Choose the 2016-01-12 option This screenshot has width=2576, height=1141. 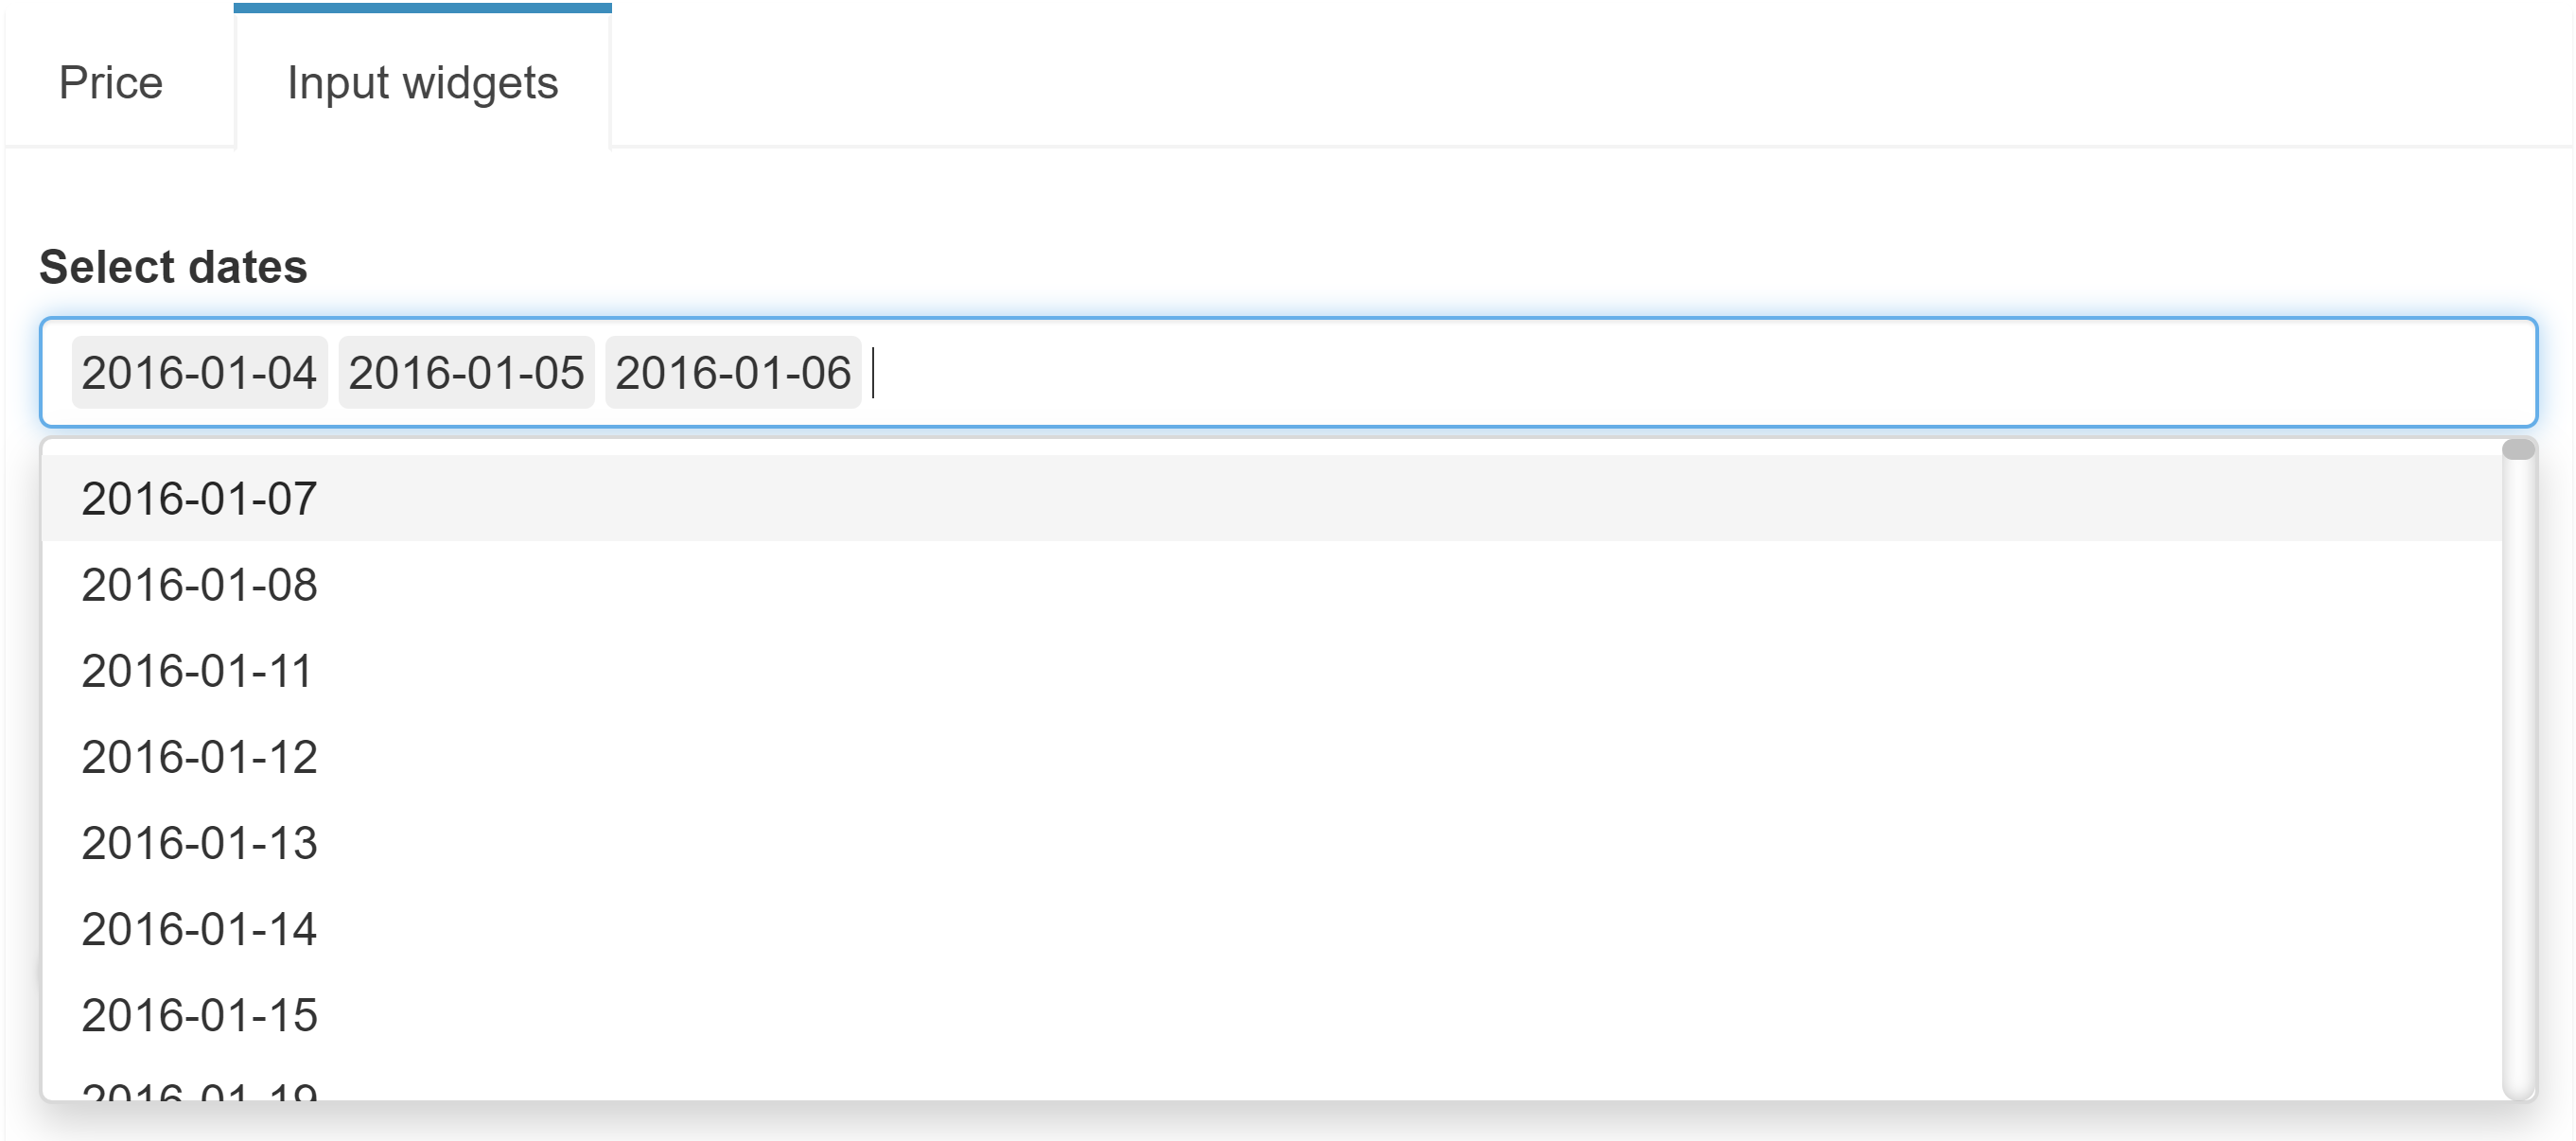pos(199,757)
